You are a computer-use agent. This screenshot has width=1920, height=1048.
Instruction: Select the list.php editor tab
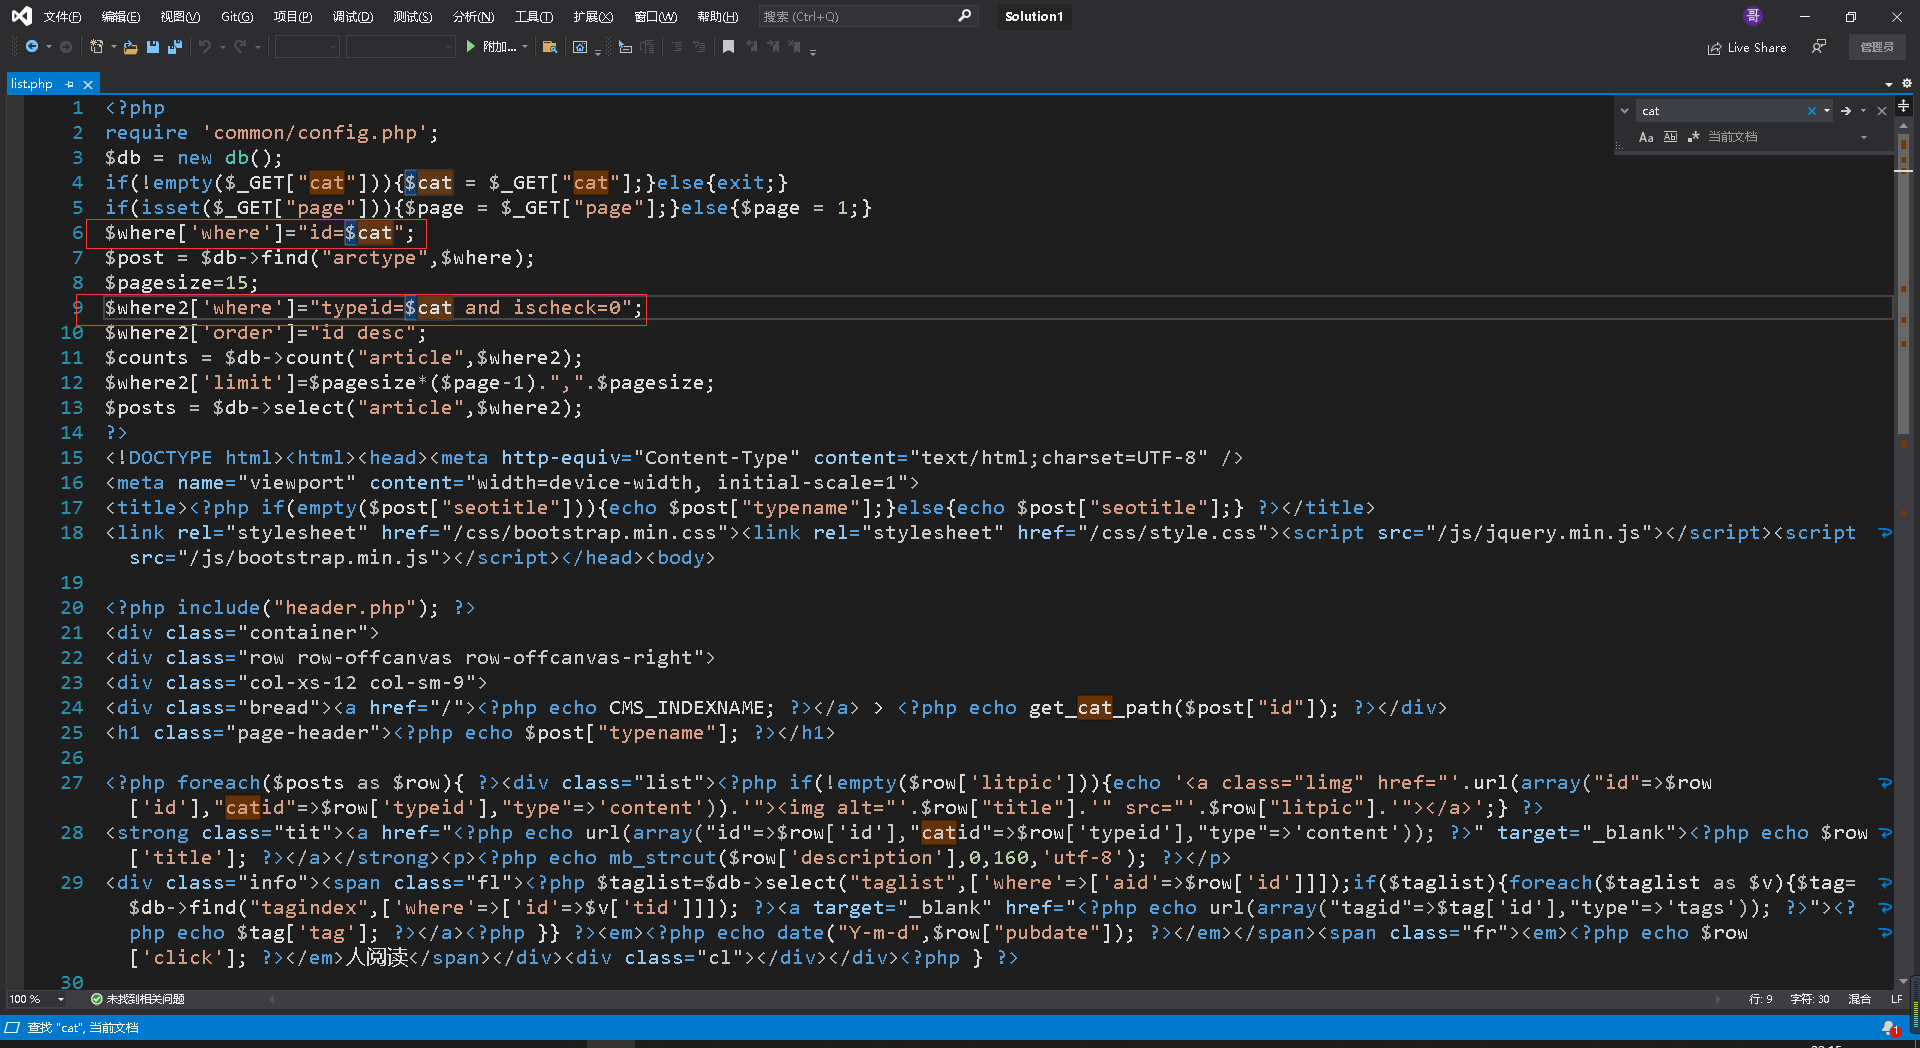coord(32,83)
